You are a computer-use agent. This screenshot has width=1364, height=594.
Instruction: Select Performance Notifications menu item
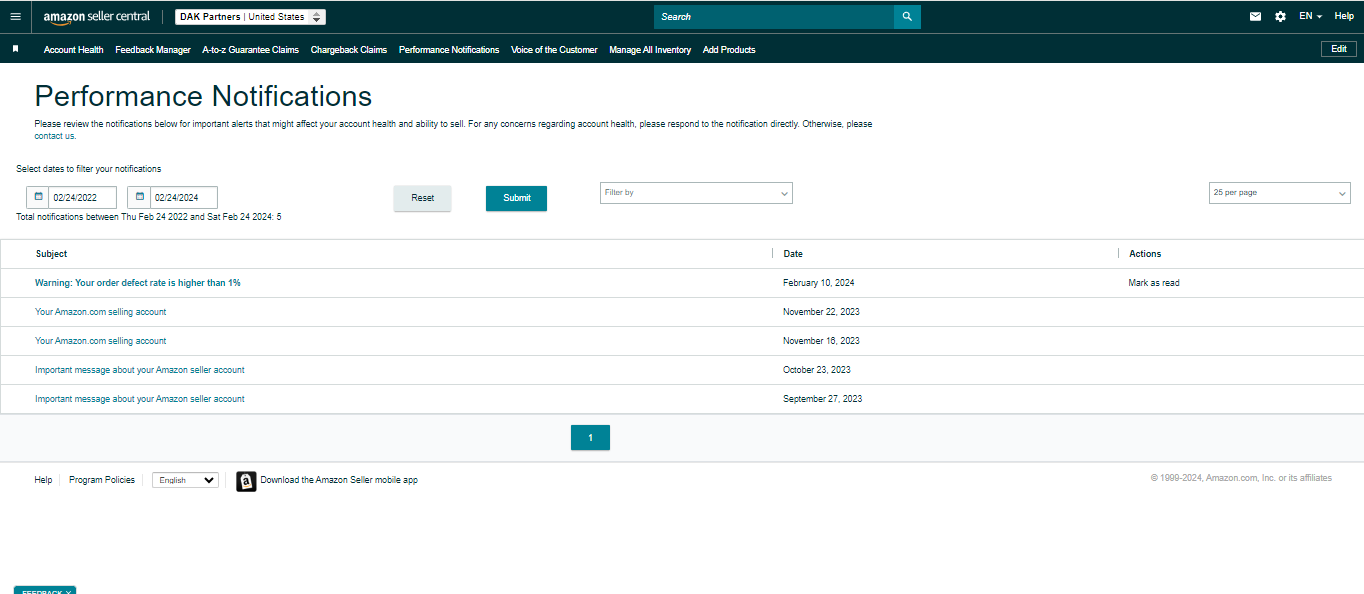[x=449, y=49]
